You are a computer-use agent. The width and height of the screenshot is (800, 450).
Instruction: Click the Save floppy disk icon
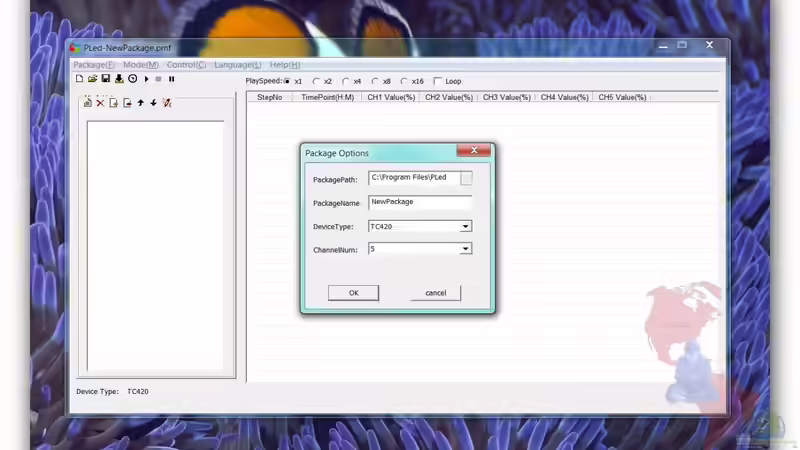(x=106, y=79)
